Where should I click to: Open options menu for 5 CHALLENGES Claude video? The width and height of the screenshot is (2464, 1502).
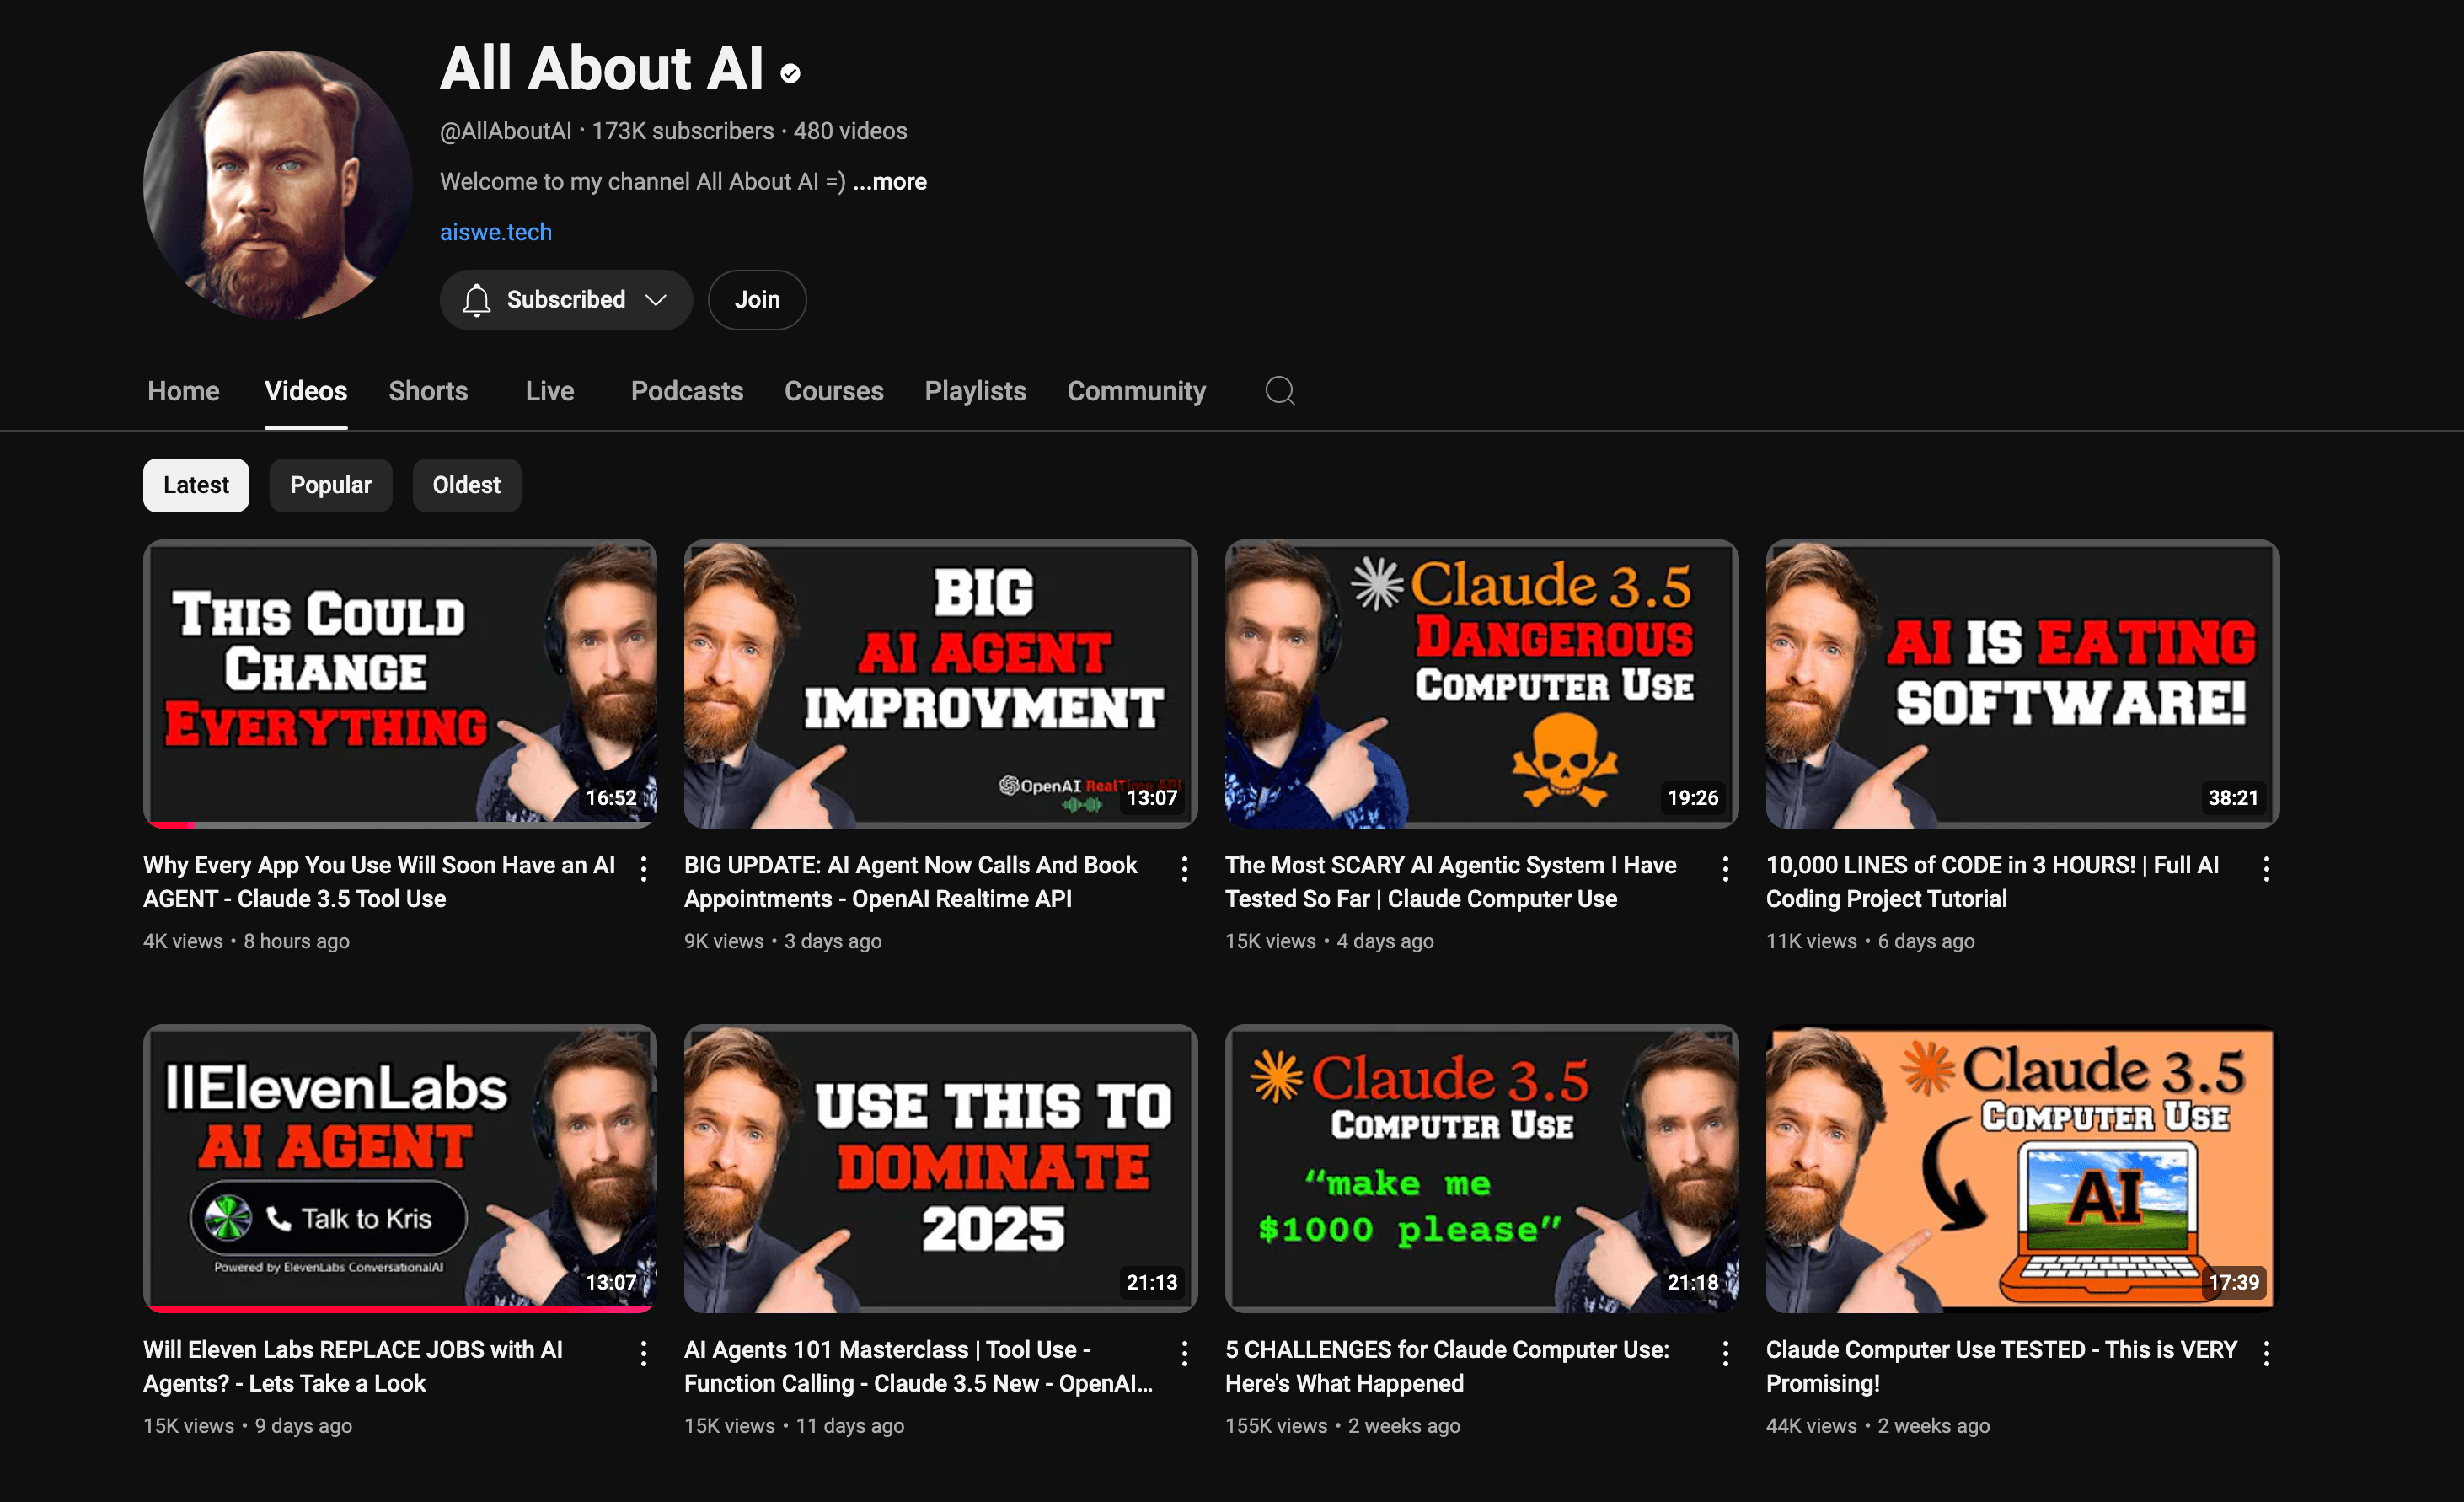click(1726, 1354)
